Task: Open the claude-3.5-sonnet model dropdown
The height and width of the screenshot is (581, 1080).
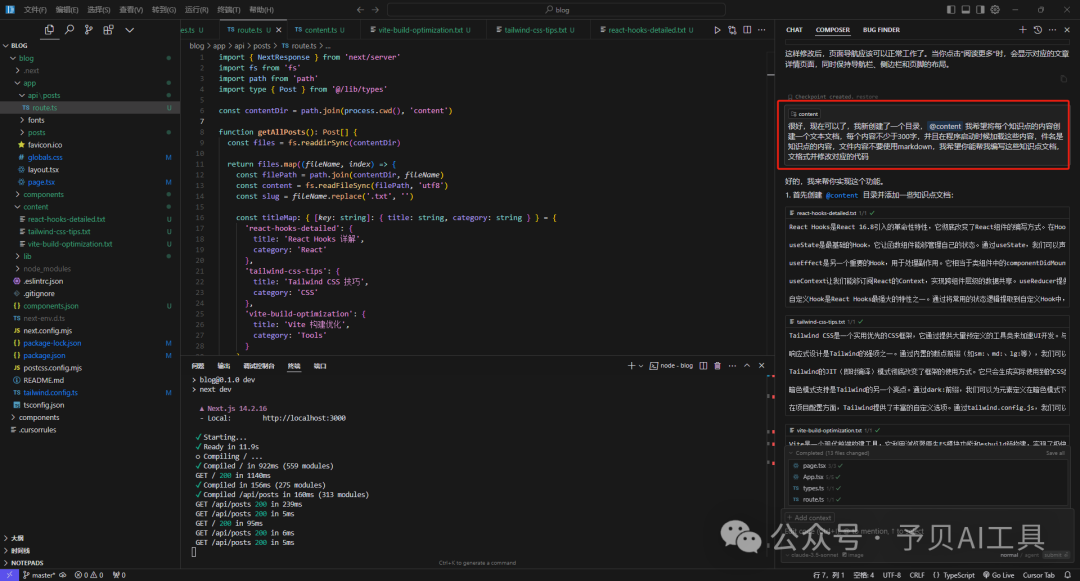Action: (812, 555)
